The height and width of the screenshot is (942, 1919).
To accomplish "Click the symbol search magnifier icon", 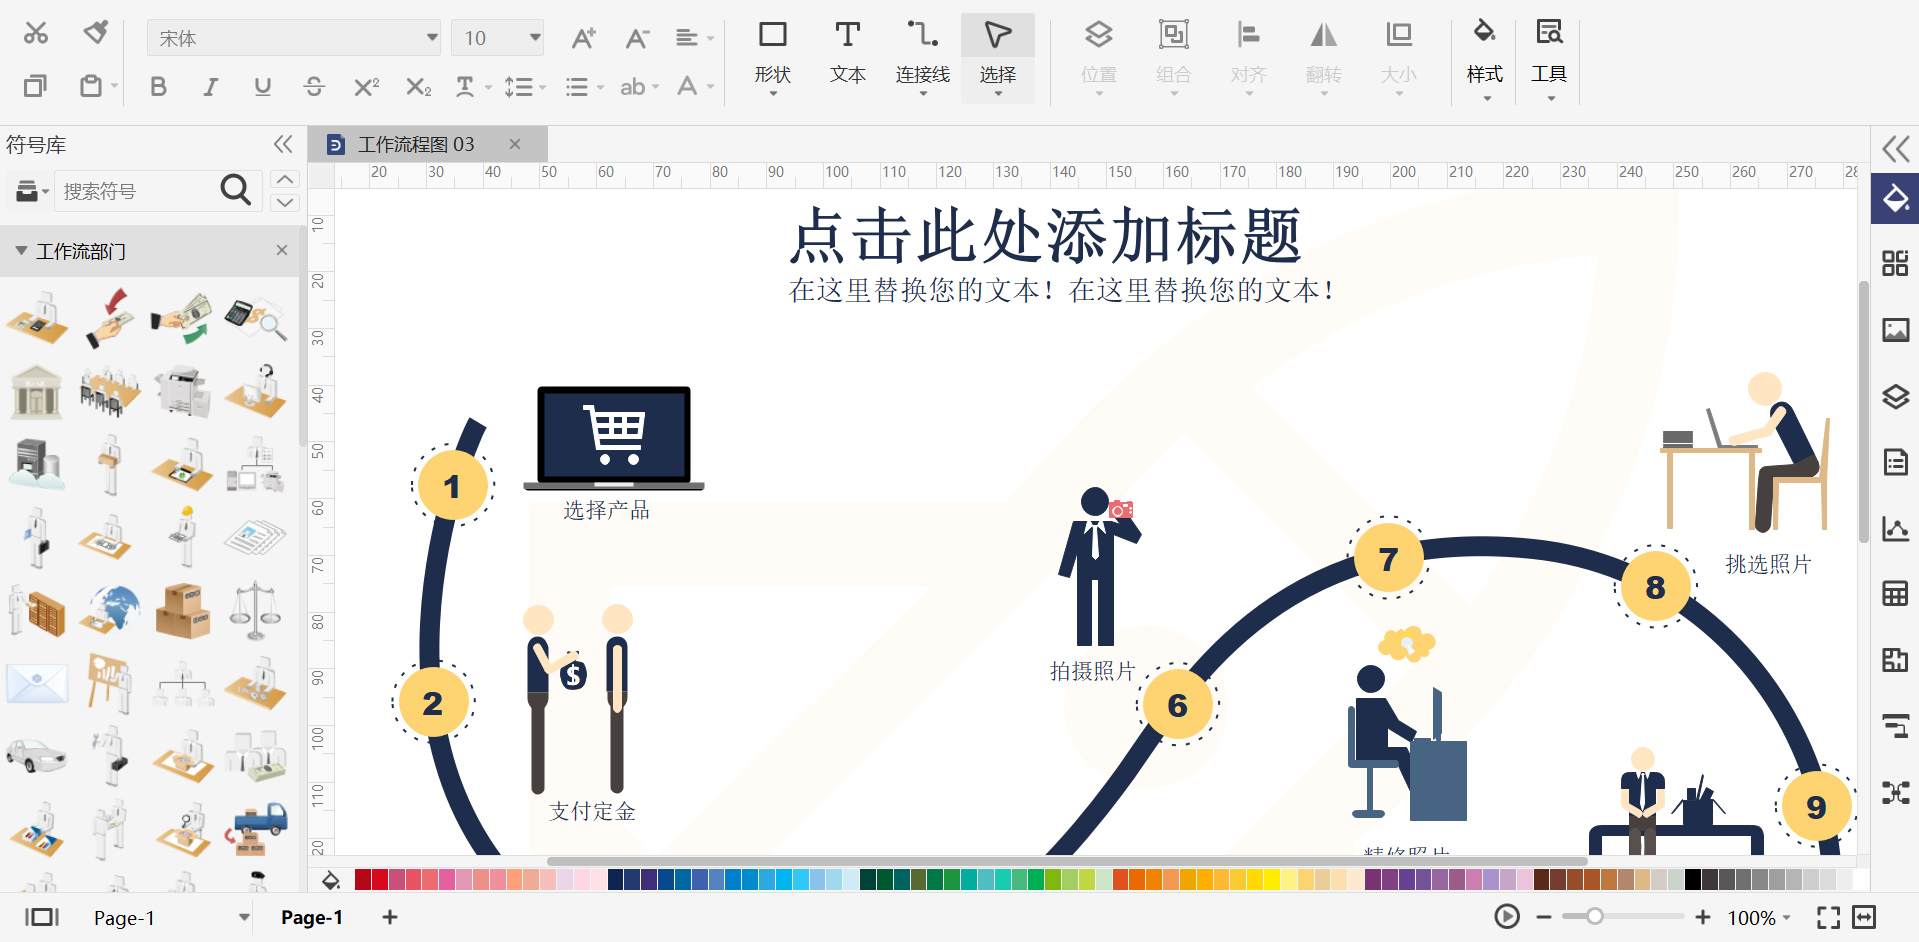I will (x=236, y=189).
